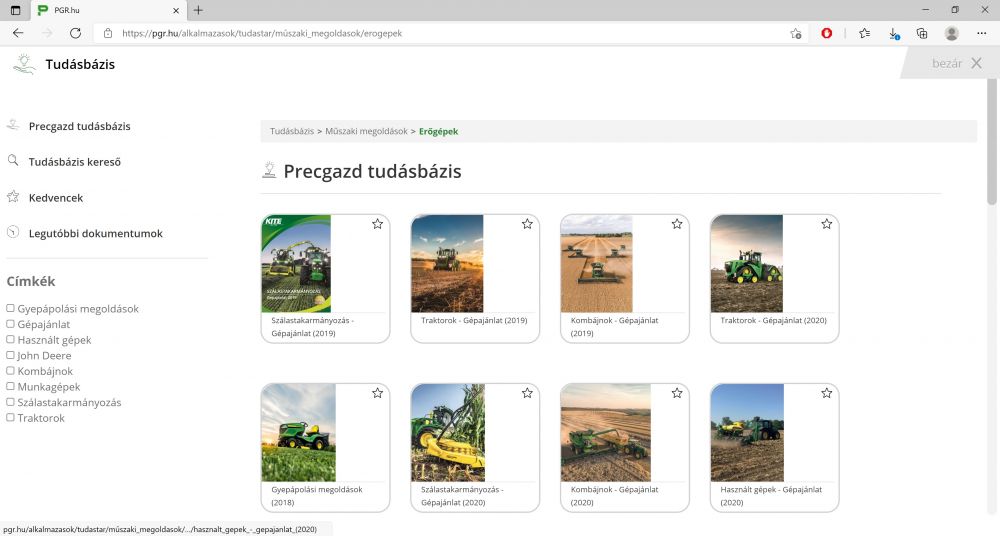Open Traktorok 2020 tracked tractor thumbnail
1000x536 pixels.
point(746,264)
